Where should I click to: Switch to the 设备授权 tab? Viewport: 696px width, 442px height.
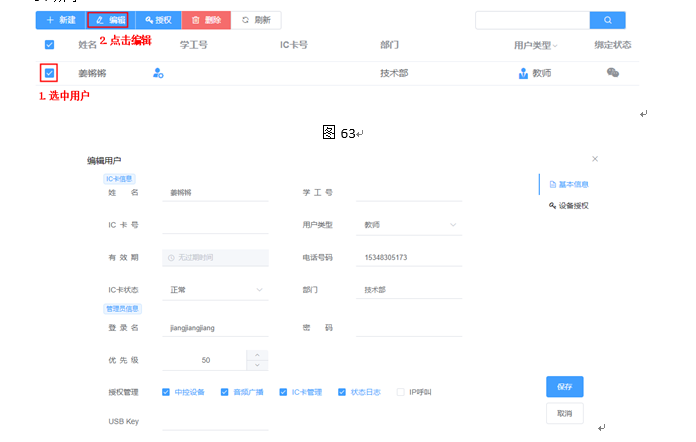568,205
